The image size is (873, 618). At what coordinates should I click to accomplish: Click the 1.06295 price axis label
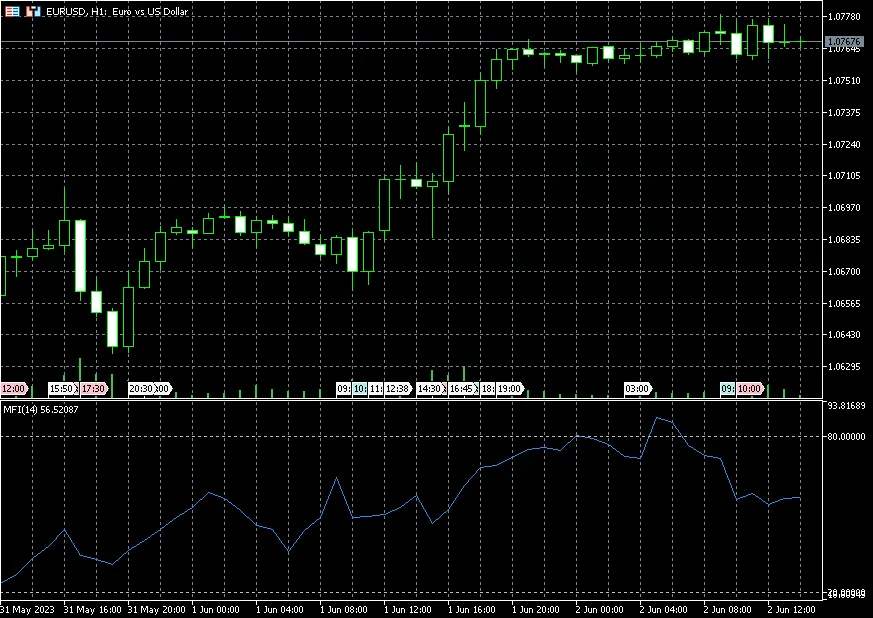click(x=844, y=367)
